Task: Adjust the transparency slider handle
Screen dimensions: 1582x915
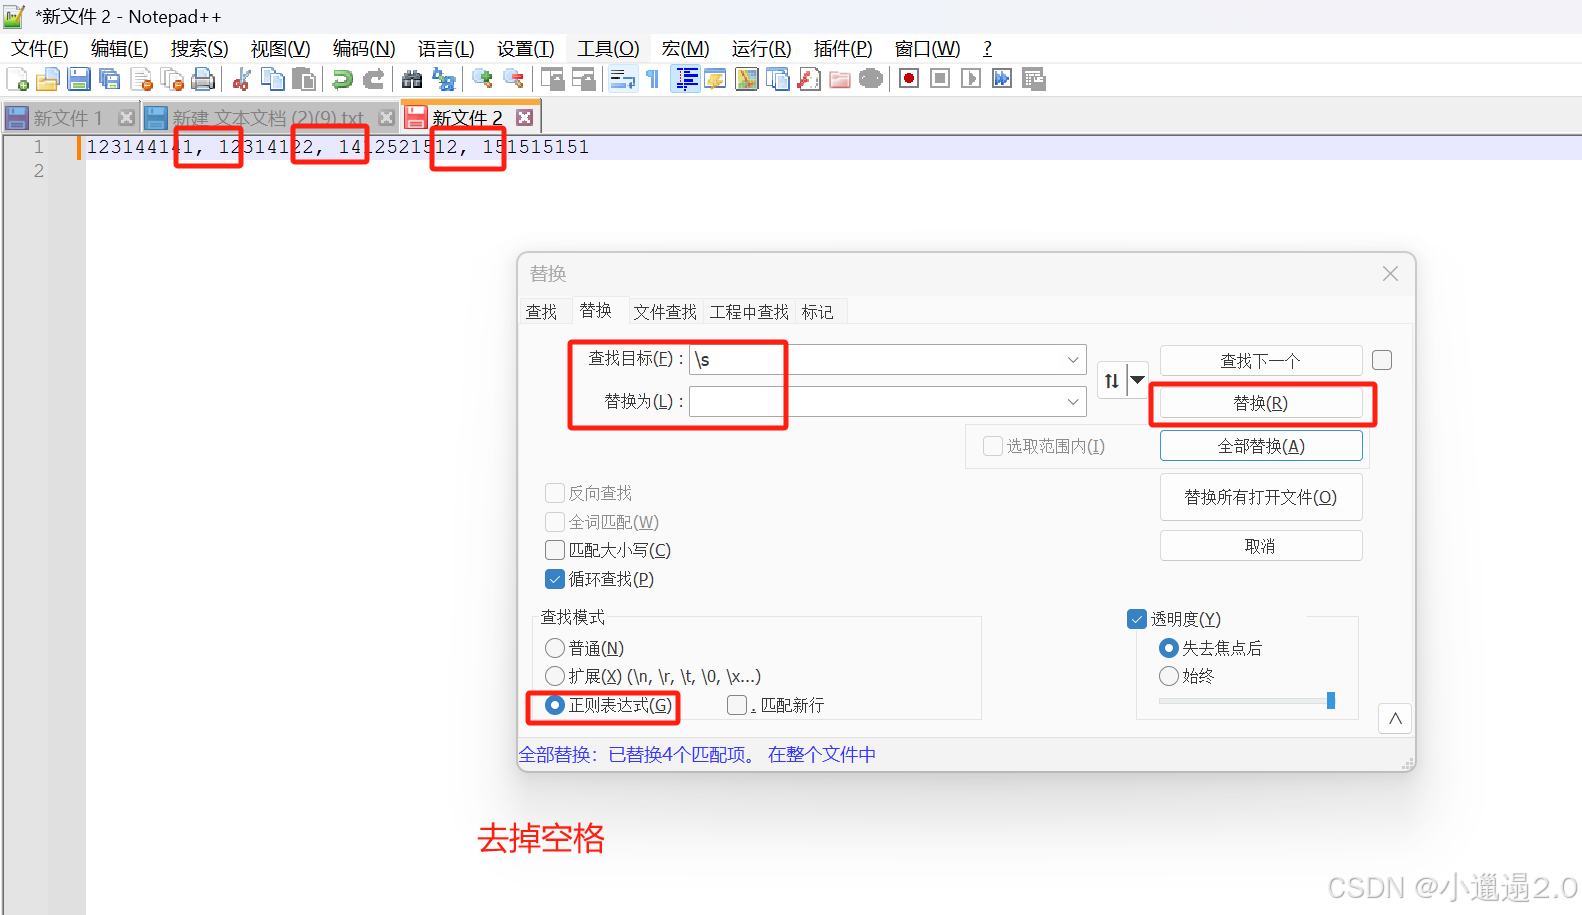Action: tap(1331, 700)
